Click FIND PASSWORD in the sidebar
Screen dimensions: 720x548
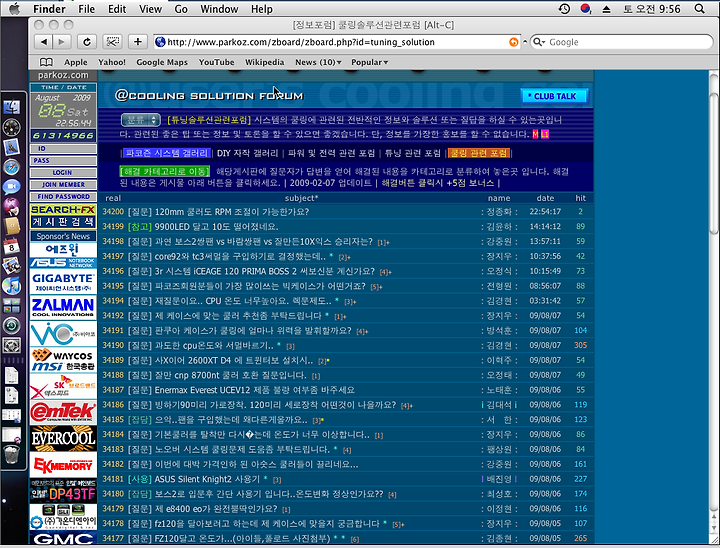[63, 196]
